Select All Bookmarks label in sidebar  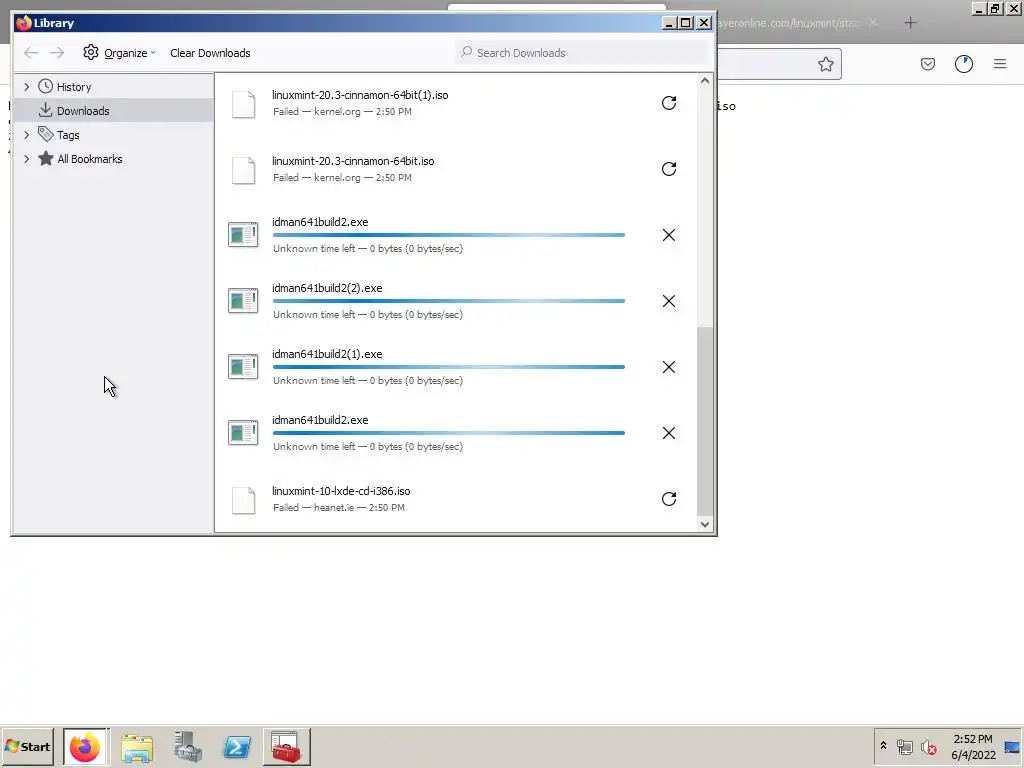click(89, 159)
